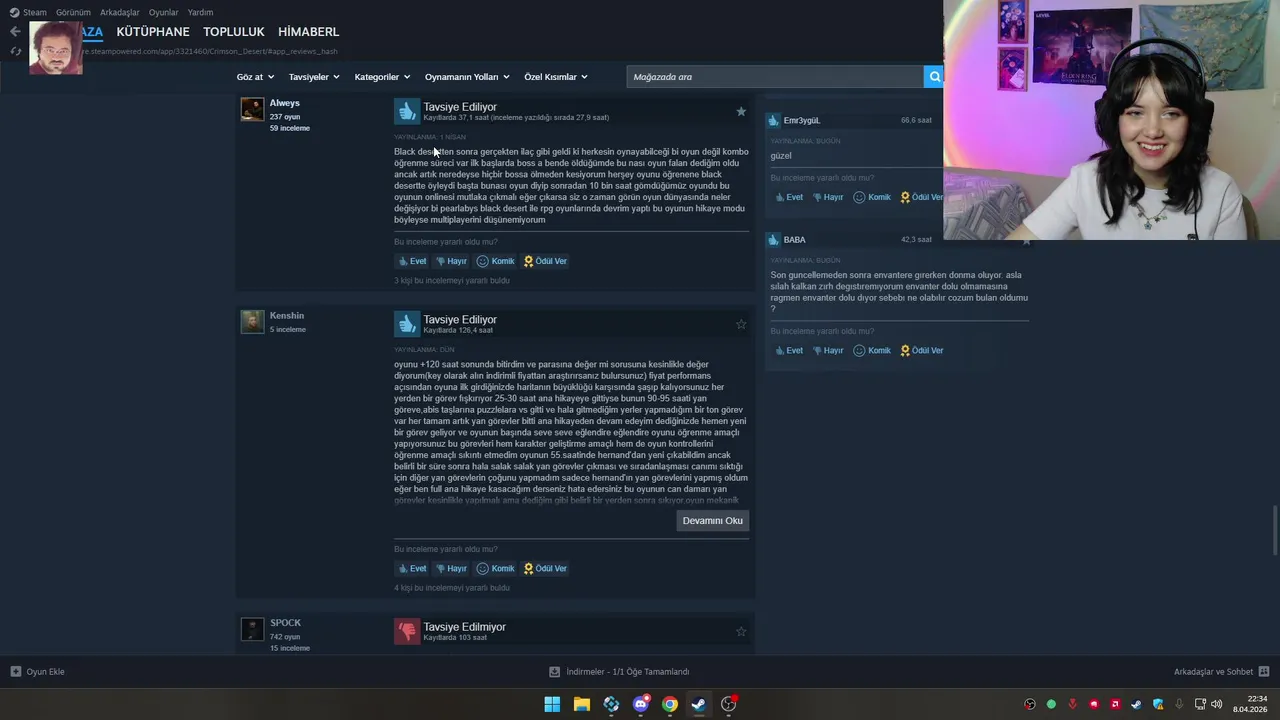Open the Alweys username link
This screenshot has width=1280, height=720.
pos(284,103)
